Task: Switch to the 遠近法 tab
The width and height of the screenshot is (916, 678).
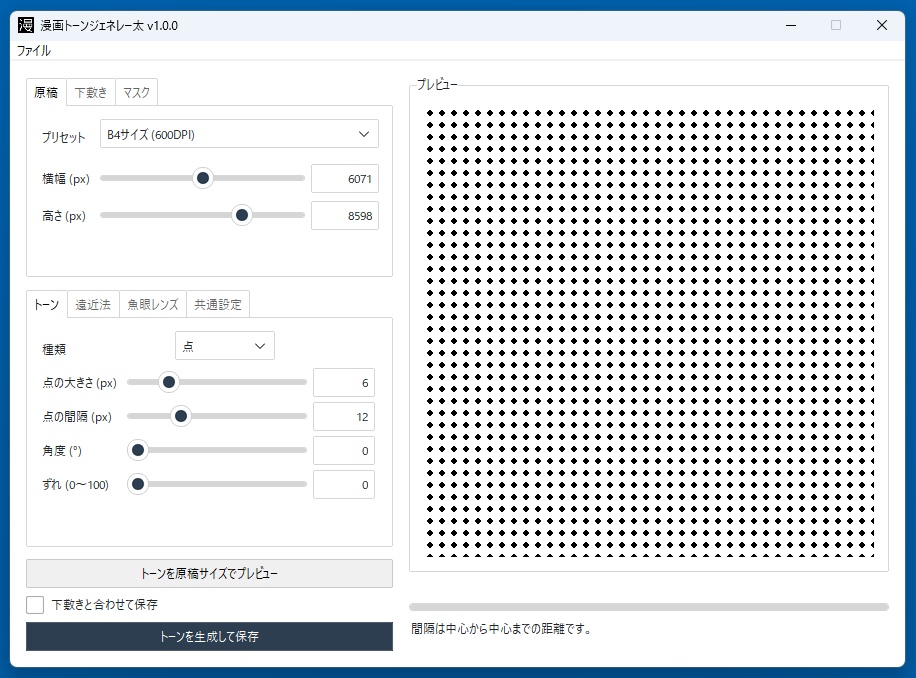Action: pyautogui.click(x=93, y=304)
